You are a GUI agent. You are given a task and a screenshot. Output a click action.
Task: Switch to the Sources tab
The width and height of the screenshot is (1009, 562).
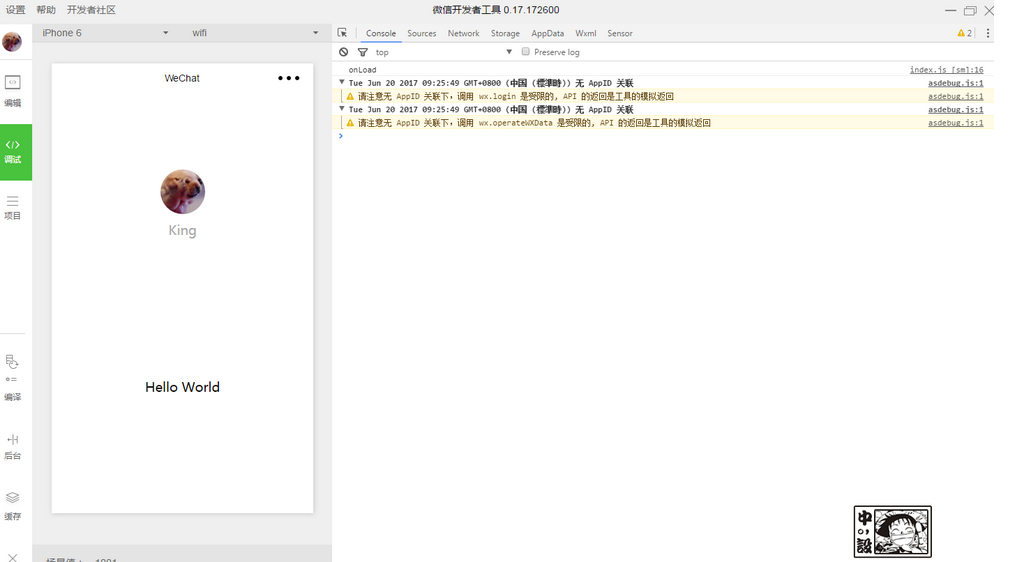421,33
